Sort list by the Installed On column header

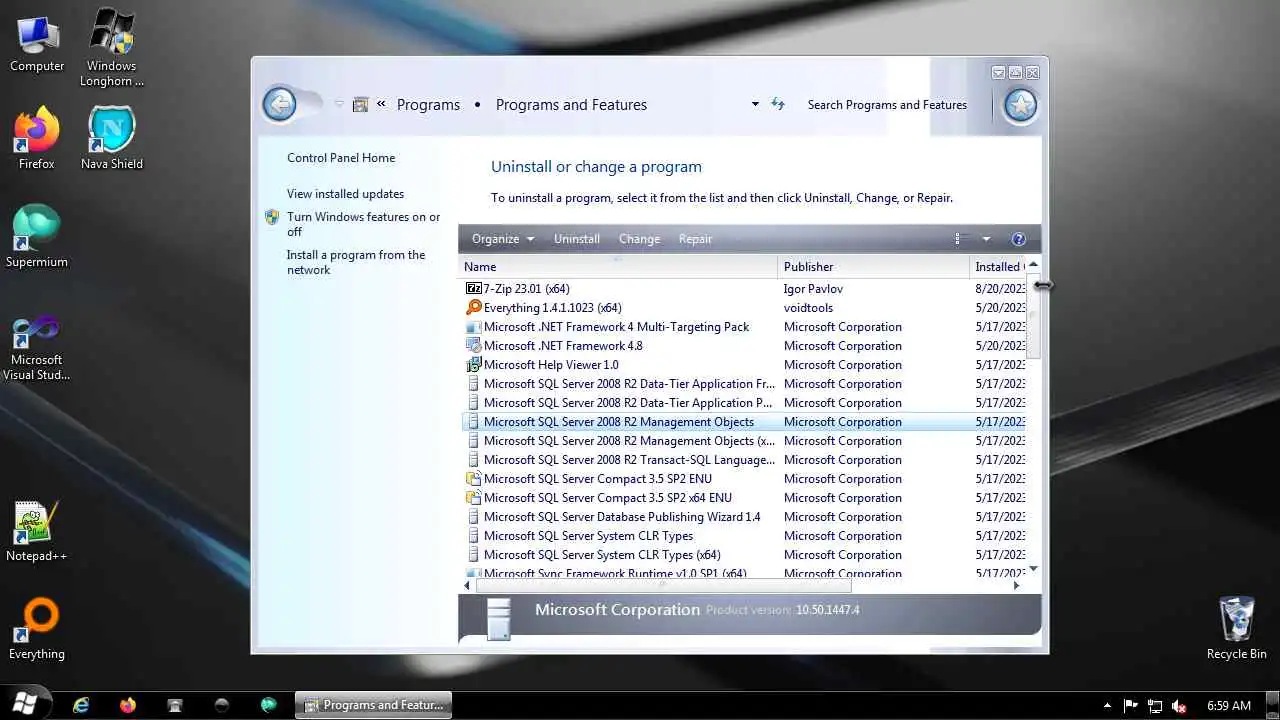pyautogui.click(x=998, y=267)
